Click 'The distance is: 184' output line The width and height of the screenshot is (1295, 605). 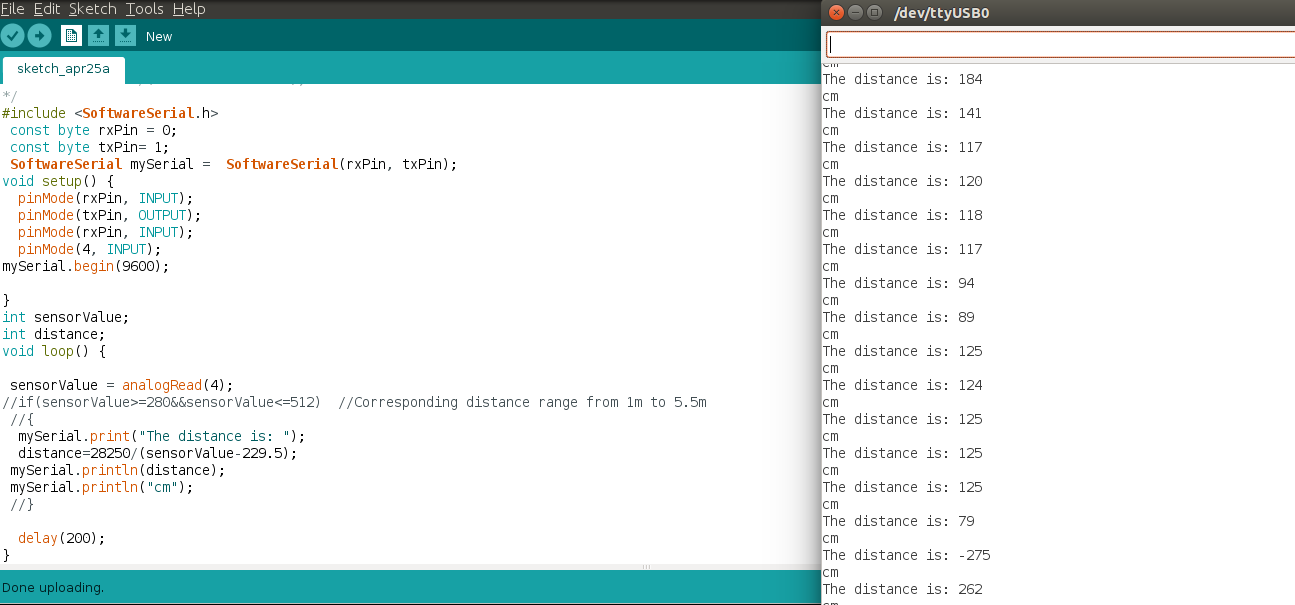902,79
